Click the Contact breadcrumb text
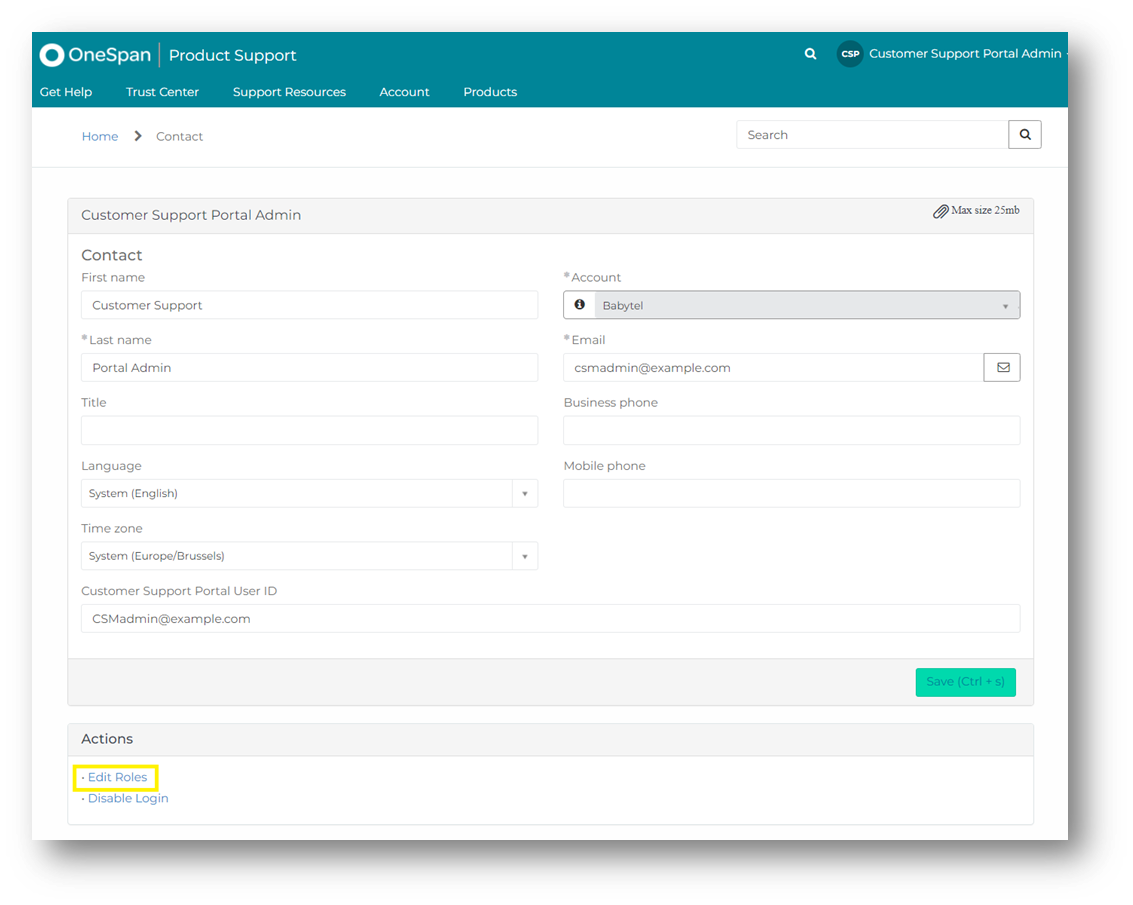This screenshot has height=905, width=1133. click(x=179, y=136)
